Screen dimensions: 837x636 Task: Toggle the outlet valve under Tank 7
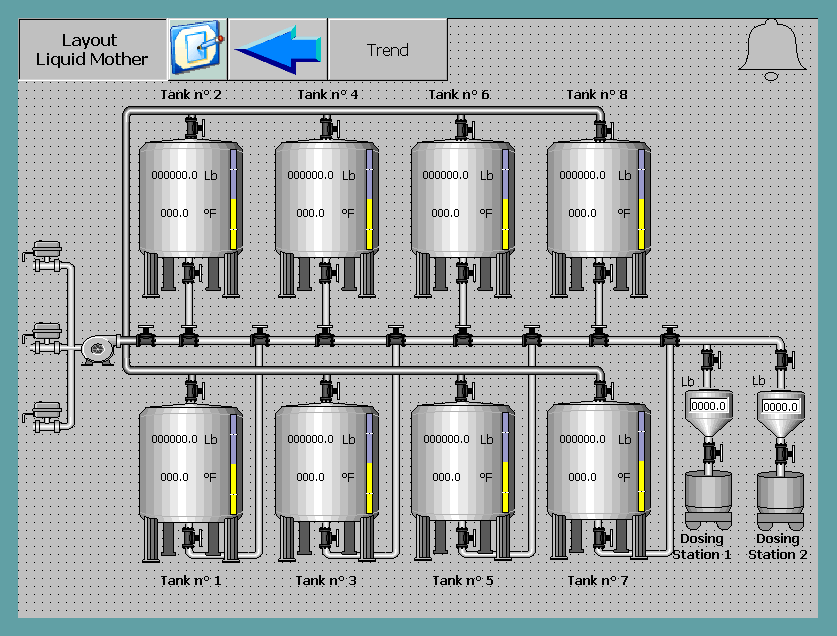602,537
